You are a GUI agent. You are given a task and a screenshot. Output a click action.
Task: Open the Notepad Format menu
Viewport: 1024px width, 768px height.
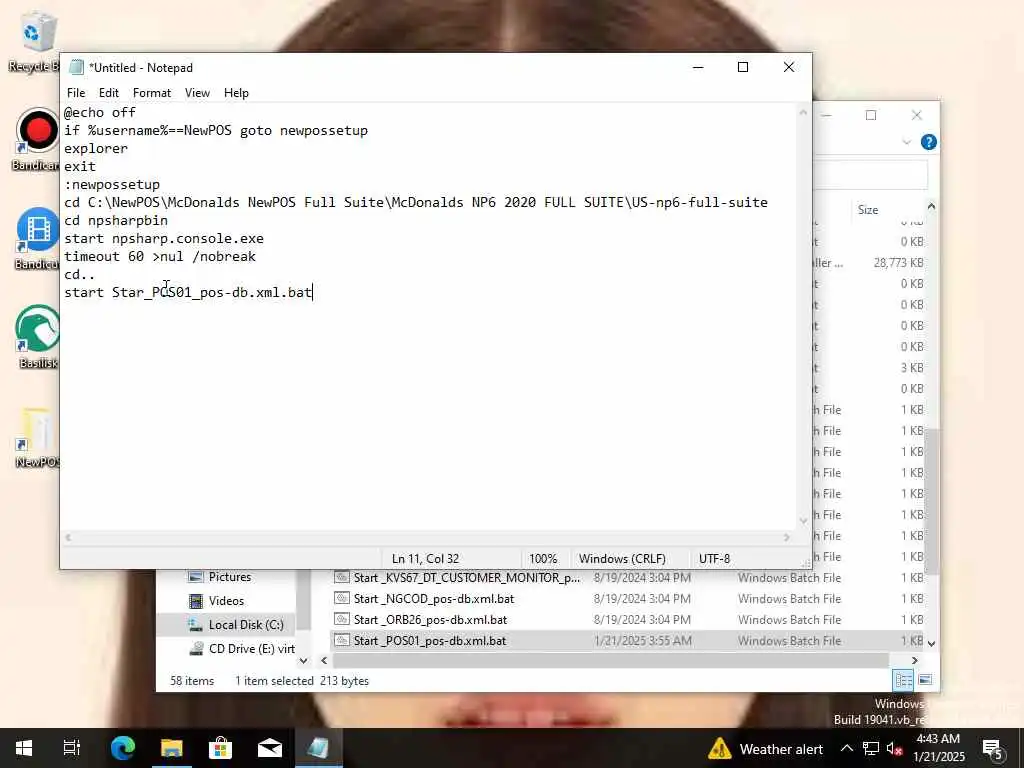(152, 93)
